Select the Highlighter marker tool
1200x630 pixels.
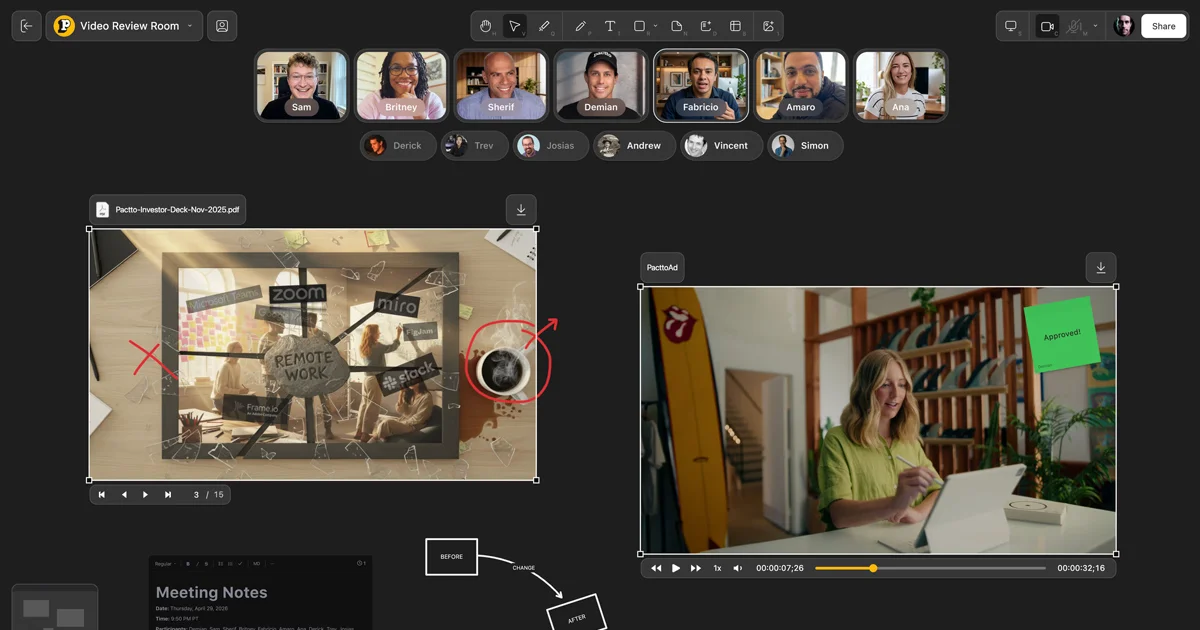544,26
